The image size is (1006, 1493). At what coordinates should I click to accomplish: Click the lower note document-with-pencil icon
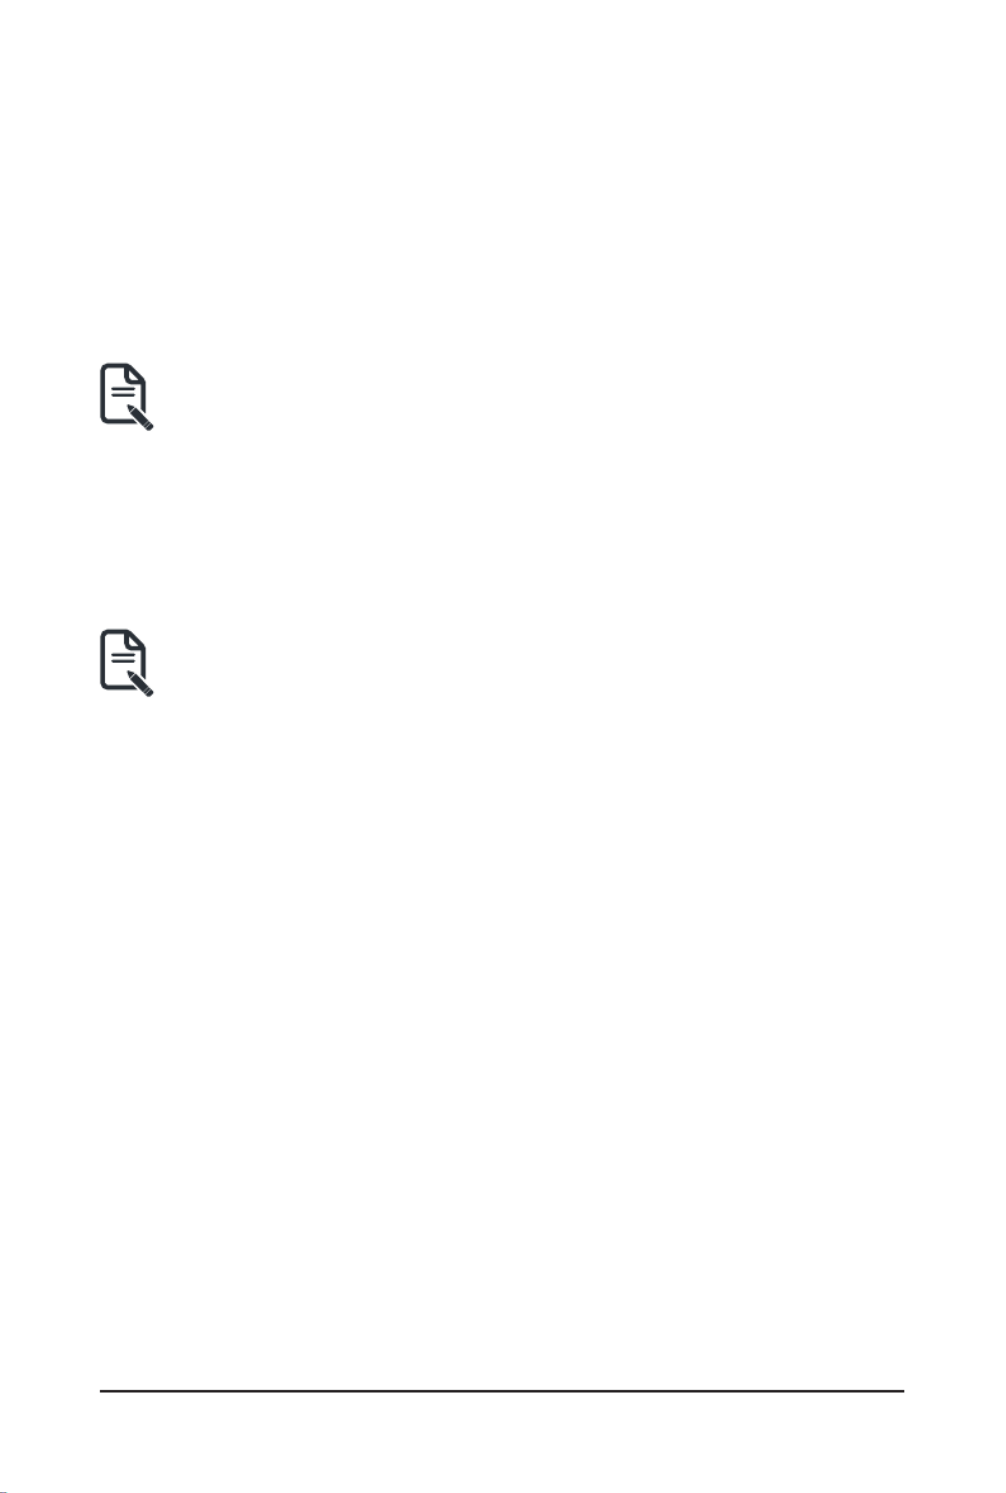[x=126, y=662]
